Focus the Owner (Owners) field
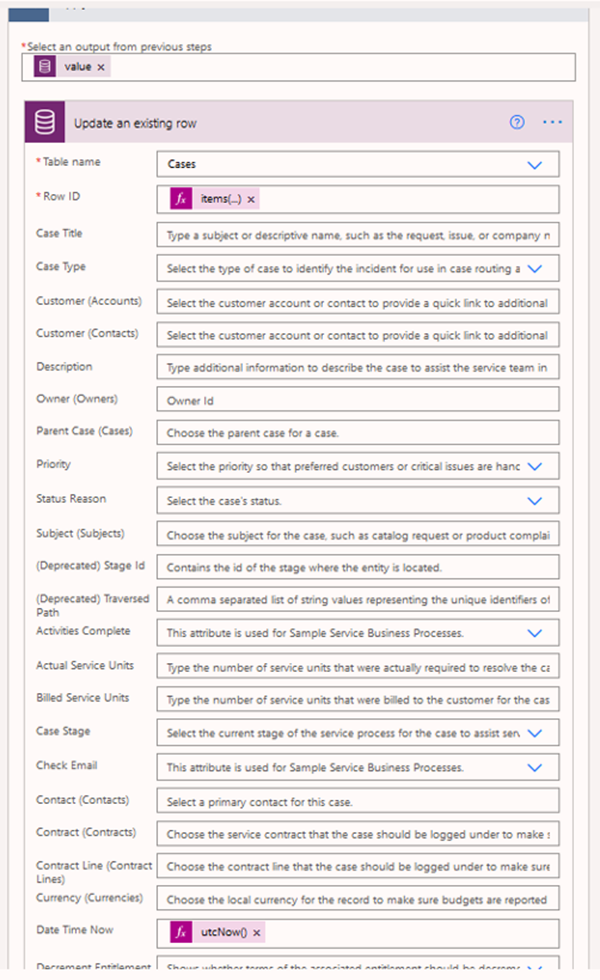This screenshot has height=980, width=600. [357, 400]
